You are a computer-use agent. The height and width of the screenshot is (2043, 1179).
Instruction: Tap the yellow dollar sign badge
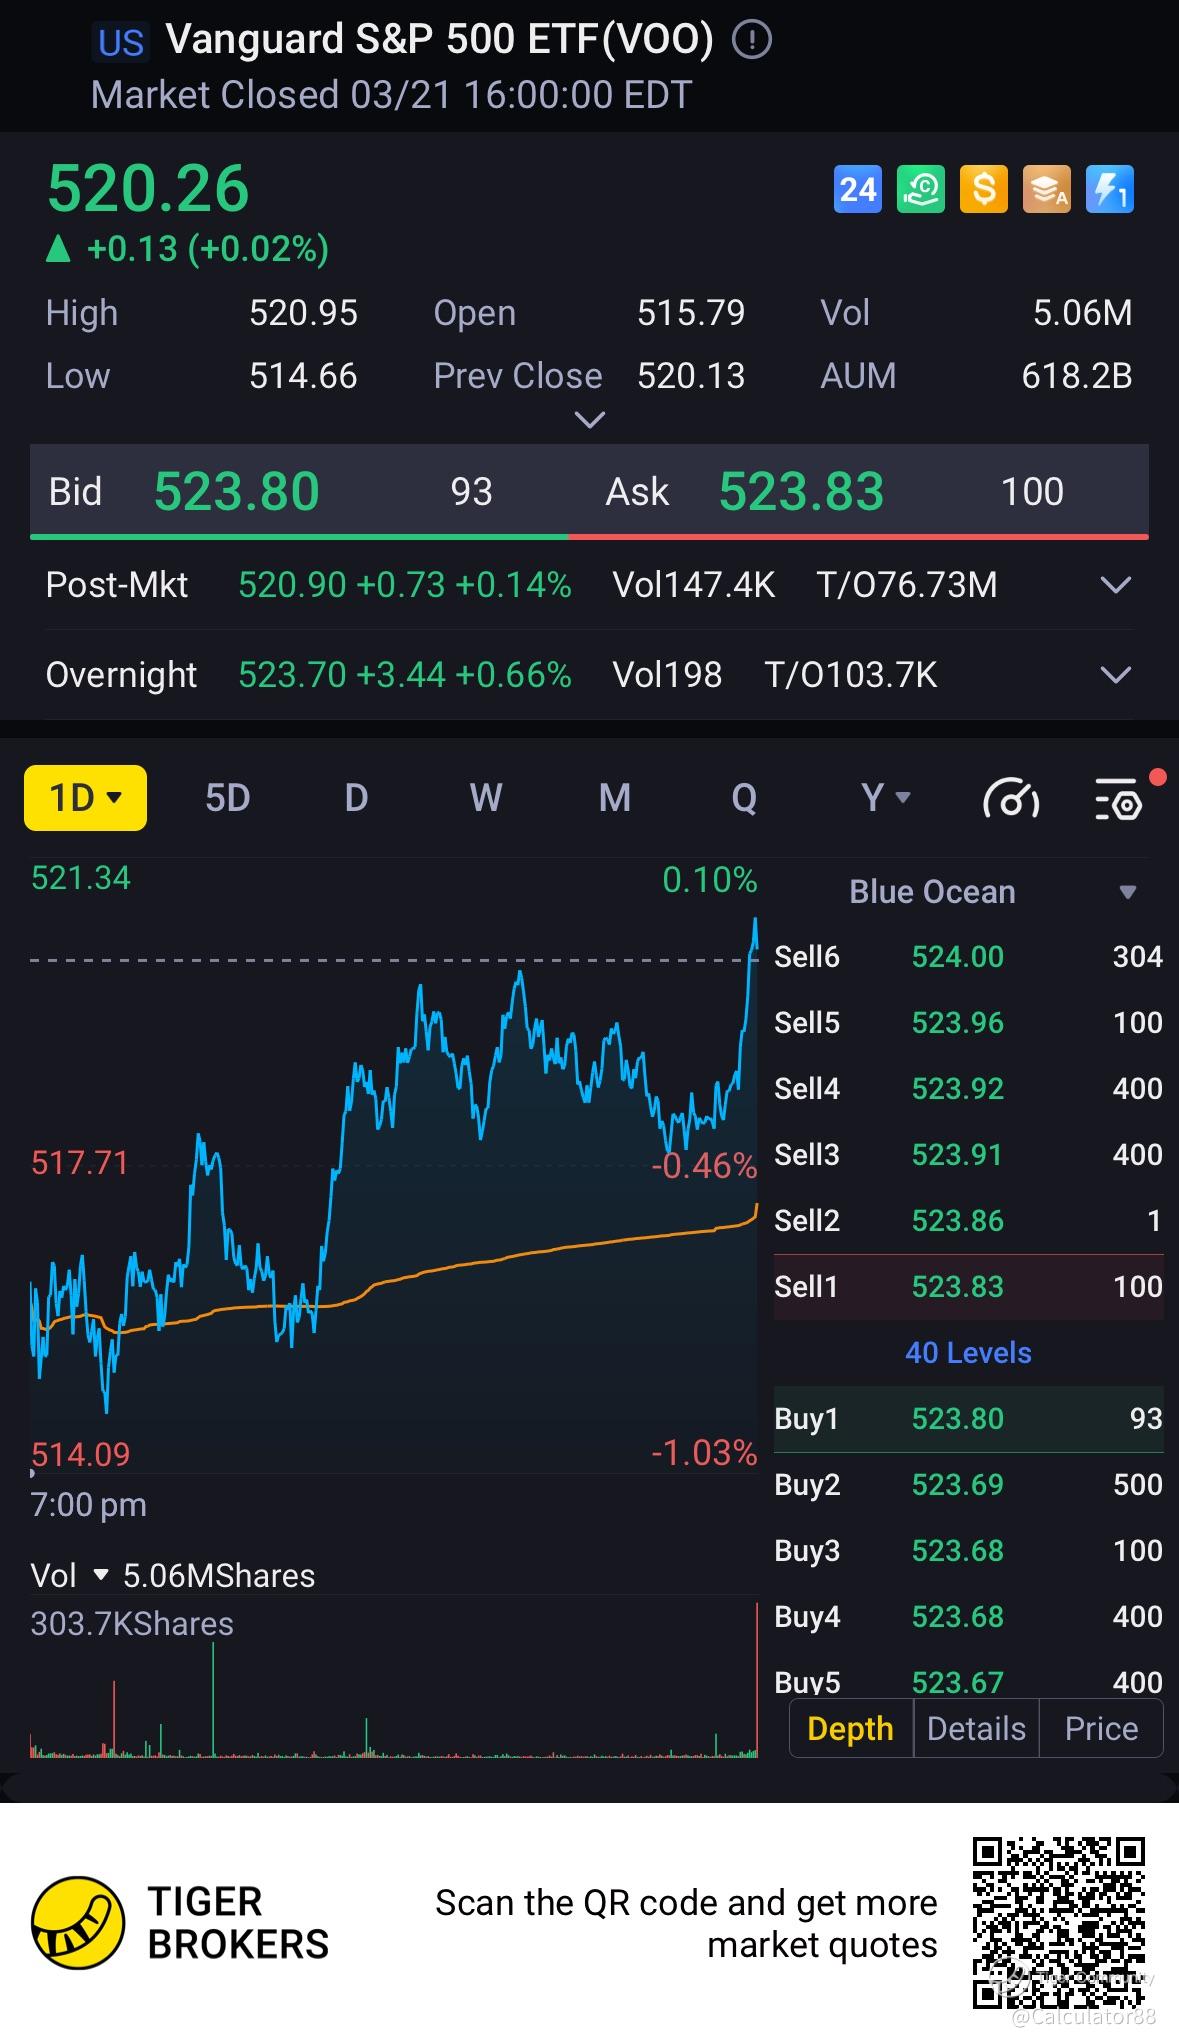984,189
